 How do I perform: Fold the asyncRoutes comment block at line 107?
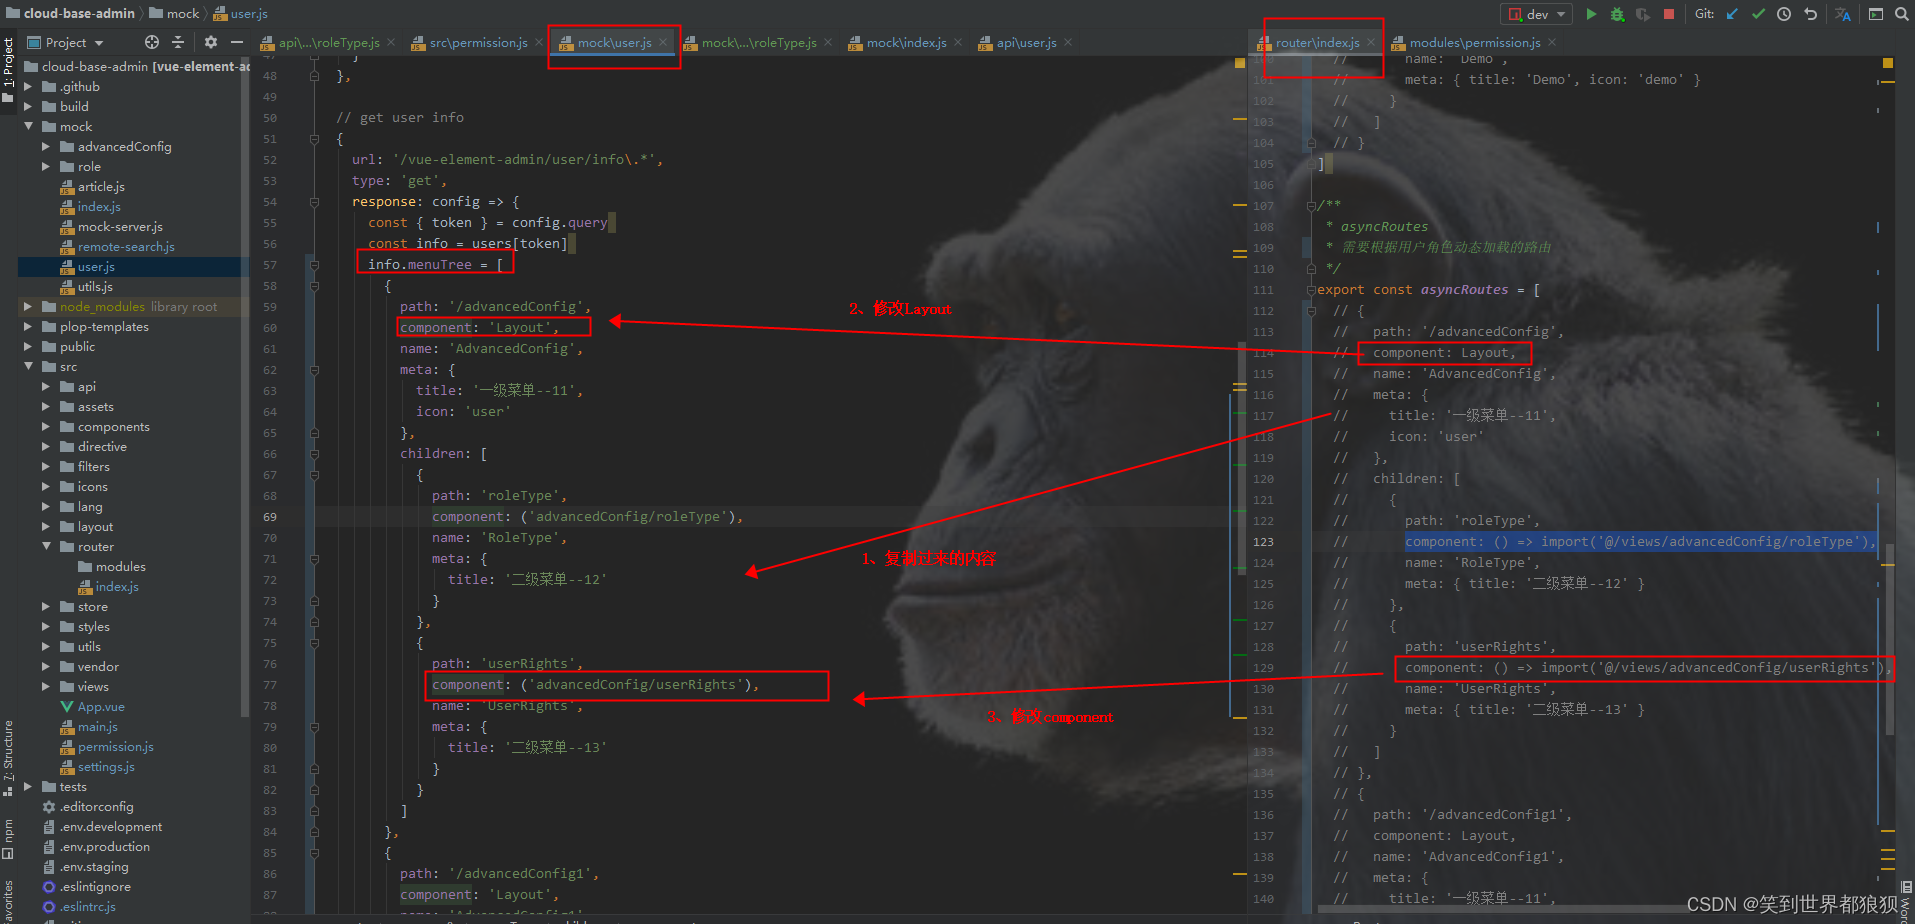[x=1311, y=206]
